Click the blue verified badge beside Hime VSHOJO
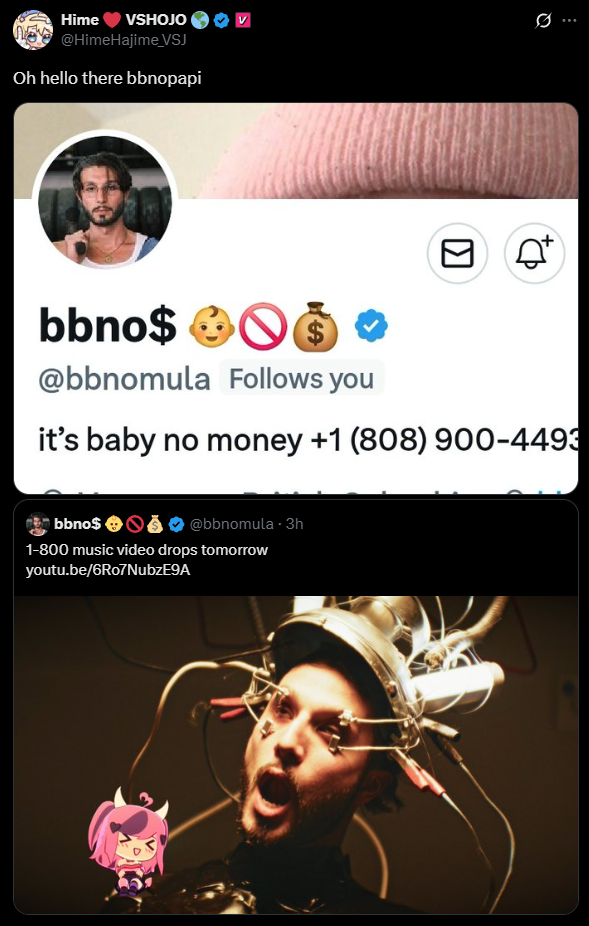The height and width of the screenshot is (926, 589). click(221, 21)
